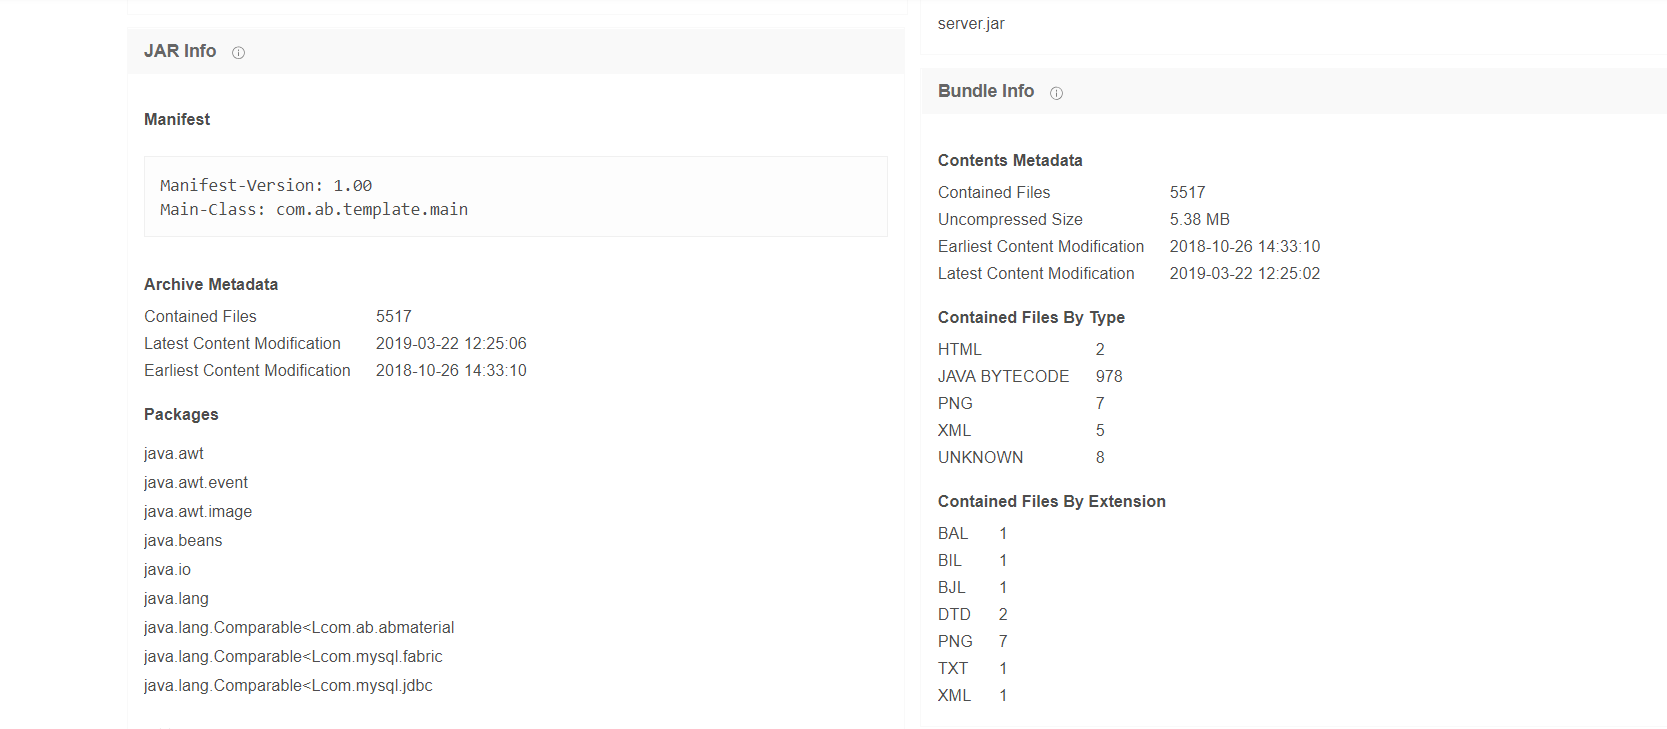This screenshot has height=729, width=1667.
Task: Click the DTD extension row
Action: pos(954,615)
